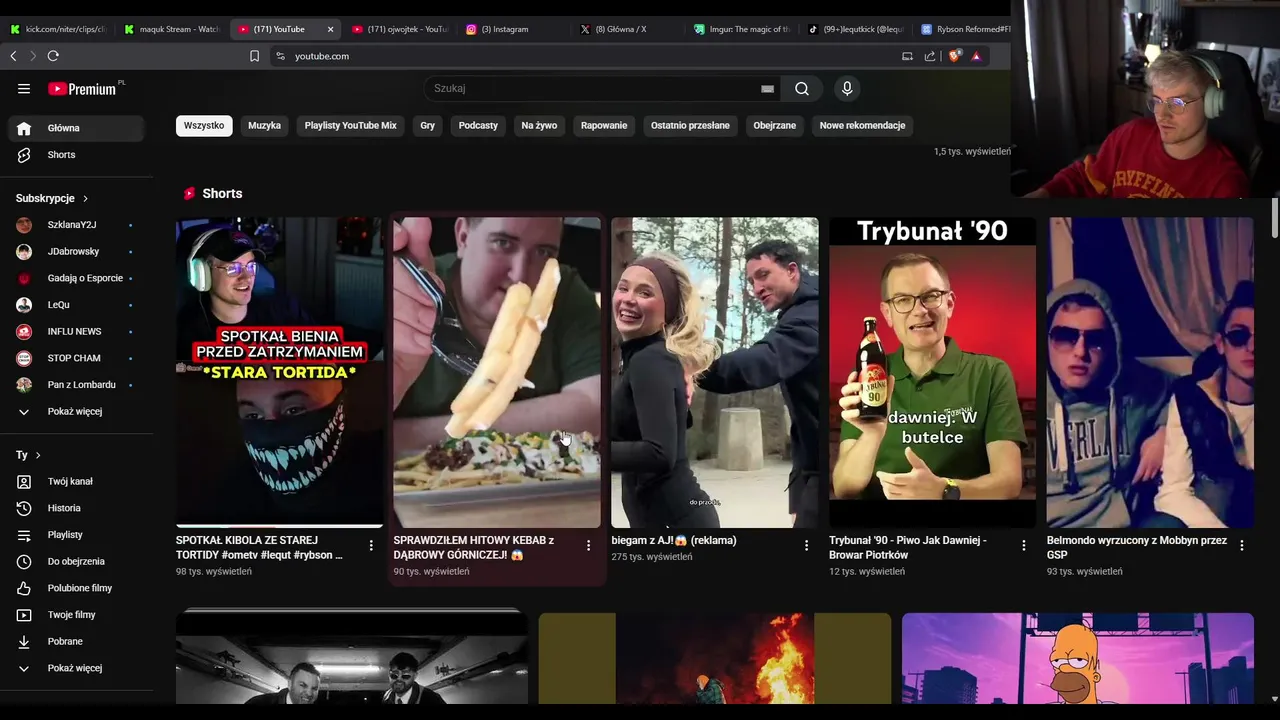This screenshot has width=1280, height=720.
Task: Open INFLU NEWS subscription channel
Action: [x=77, y=332]
